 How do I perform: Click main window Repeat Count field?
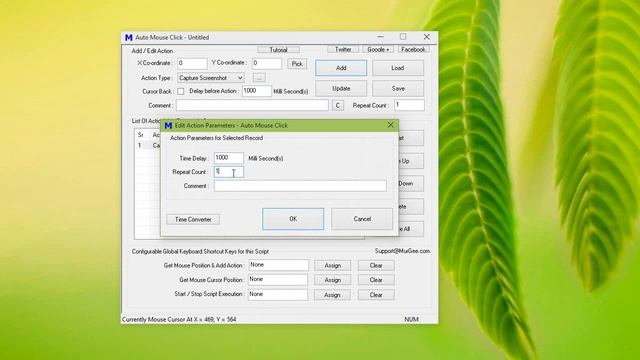(409, 105)
